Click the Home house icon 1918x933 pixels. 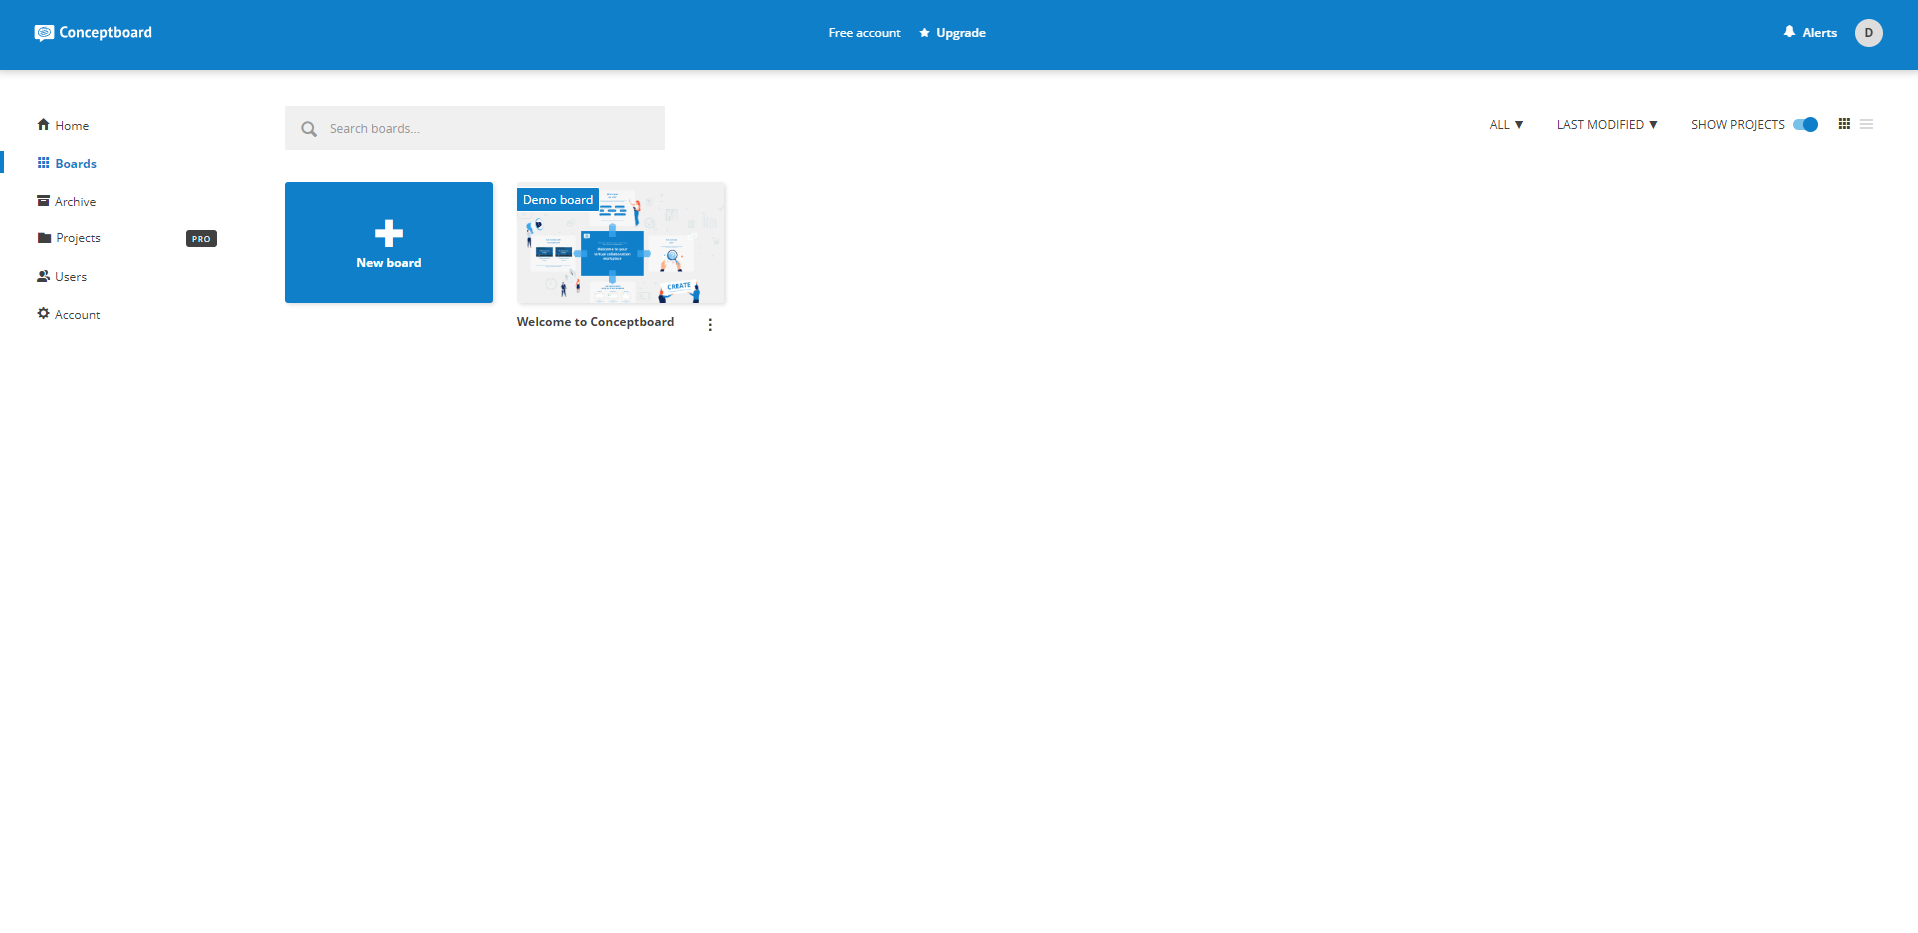point(43,125)
